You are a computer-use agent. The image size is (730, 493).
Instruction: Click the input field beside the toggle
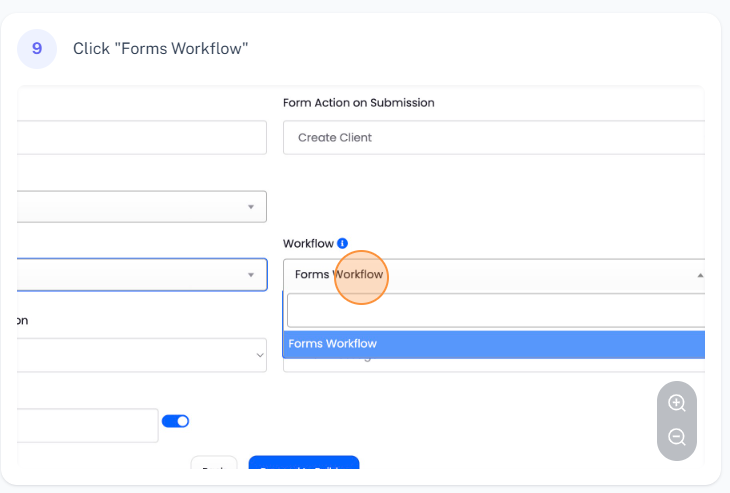point(88,424)
